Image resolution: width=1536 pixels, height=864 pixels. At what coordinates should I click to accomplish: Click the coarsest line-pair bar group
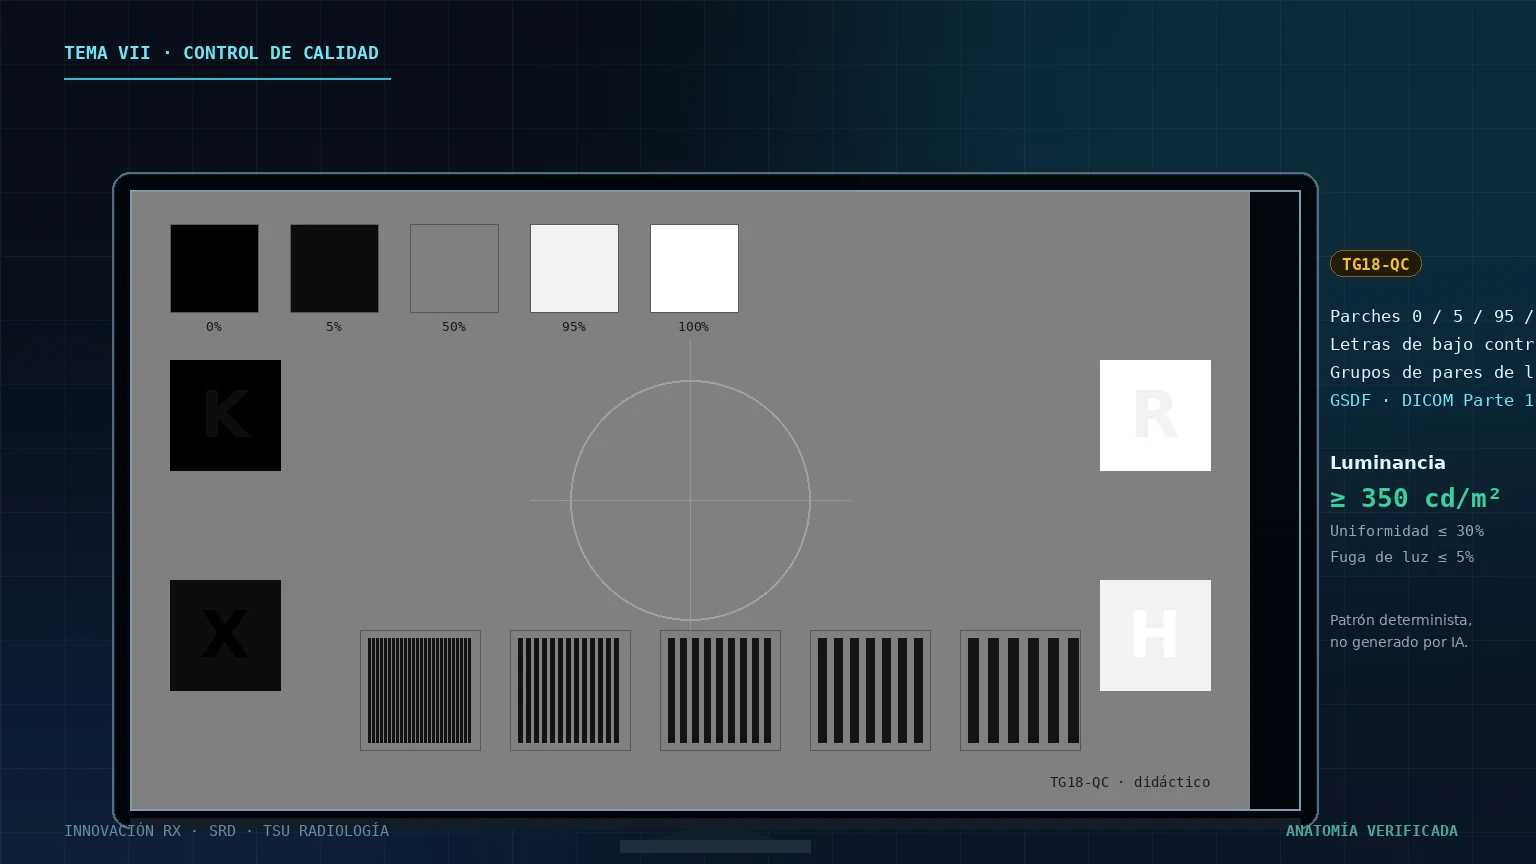[x=1020, y=690]
